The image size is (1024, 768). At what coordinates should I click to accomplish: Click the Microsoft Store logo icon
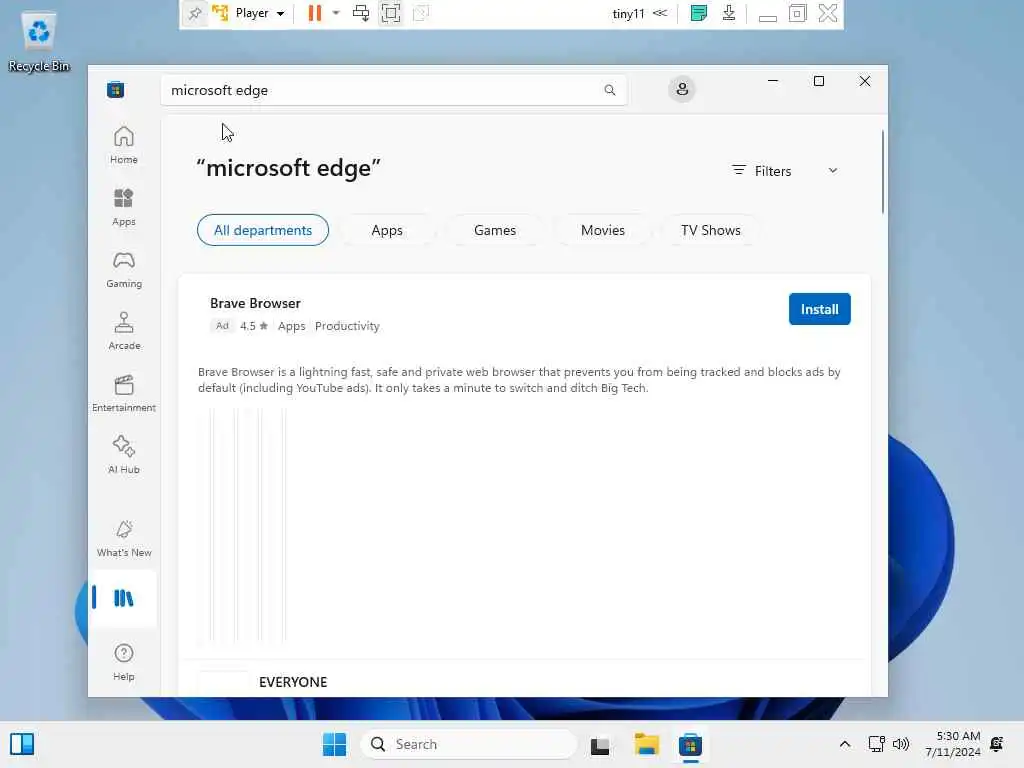[116, 89]
